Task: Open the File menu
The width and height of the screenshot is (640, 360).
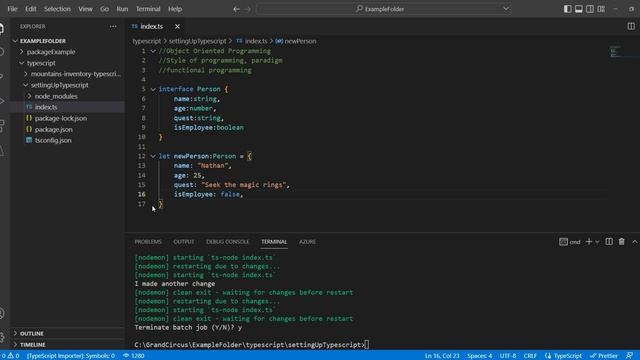Action: pos(12,9)
